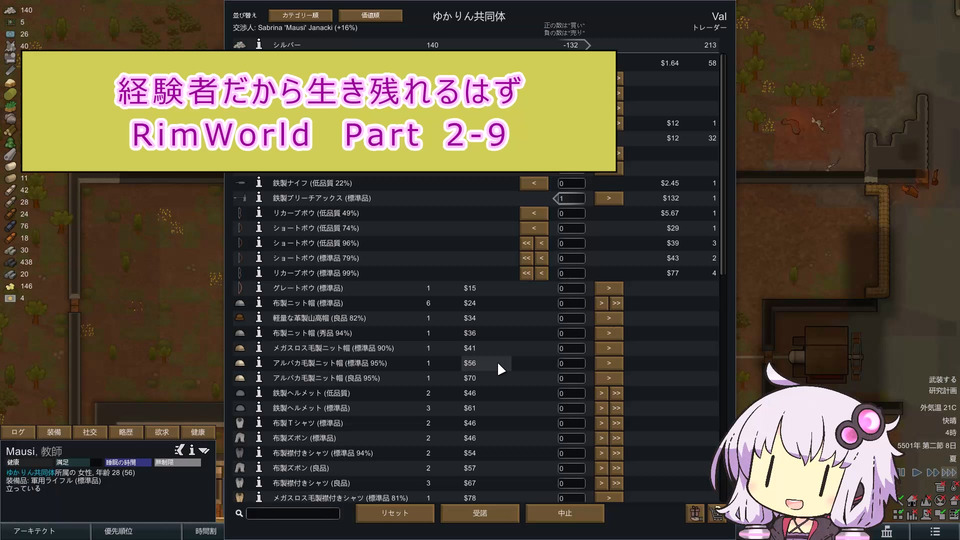Open Mausi's info card icon
Screen dimensions: 960x540
pyautogui.click(x=192, y=450)
